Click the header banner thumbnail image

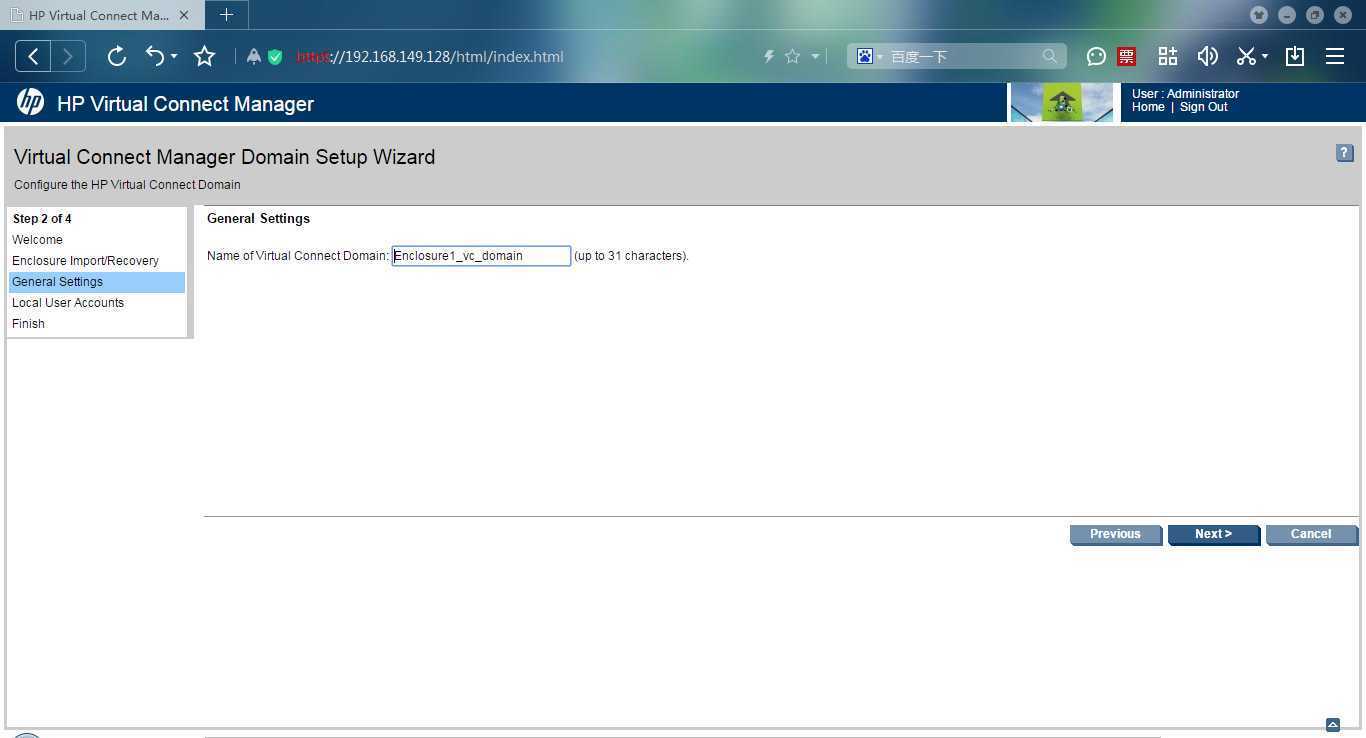[x=1062, y=102]
